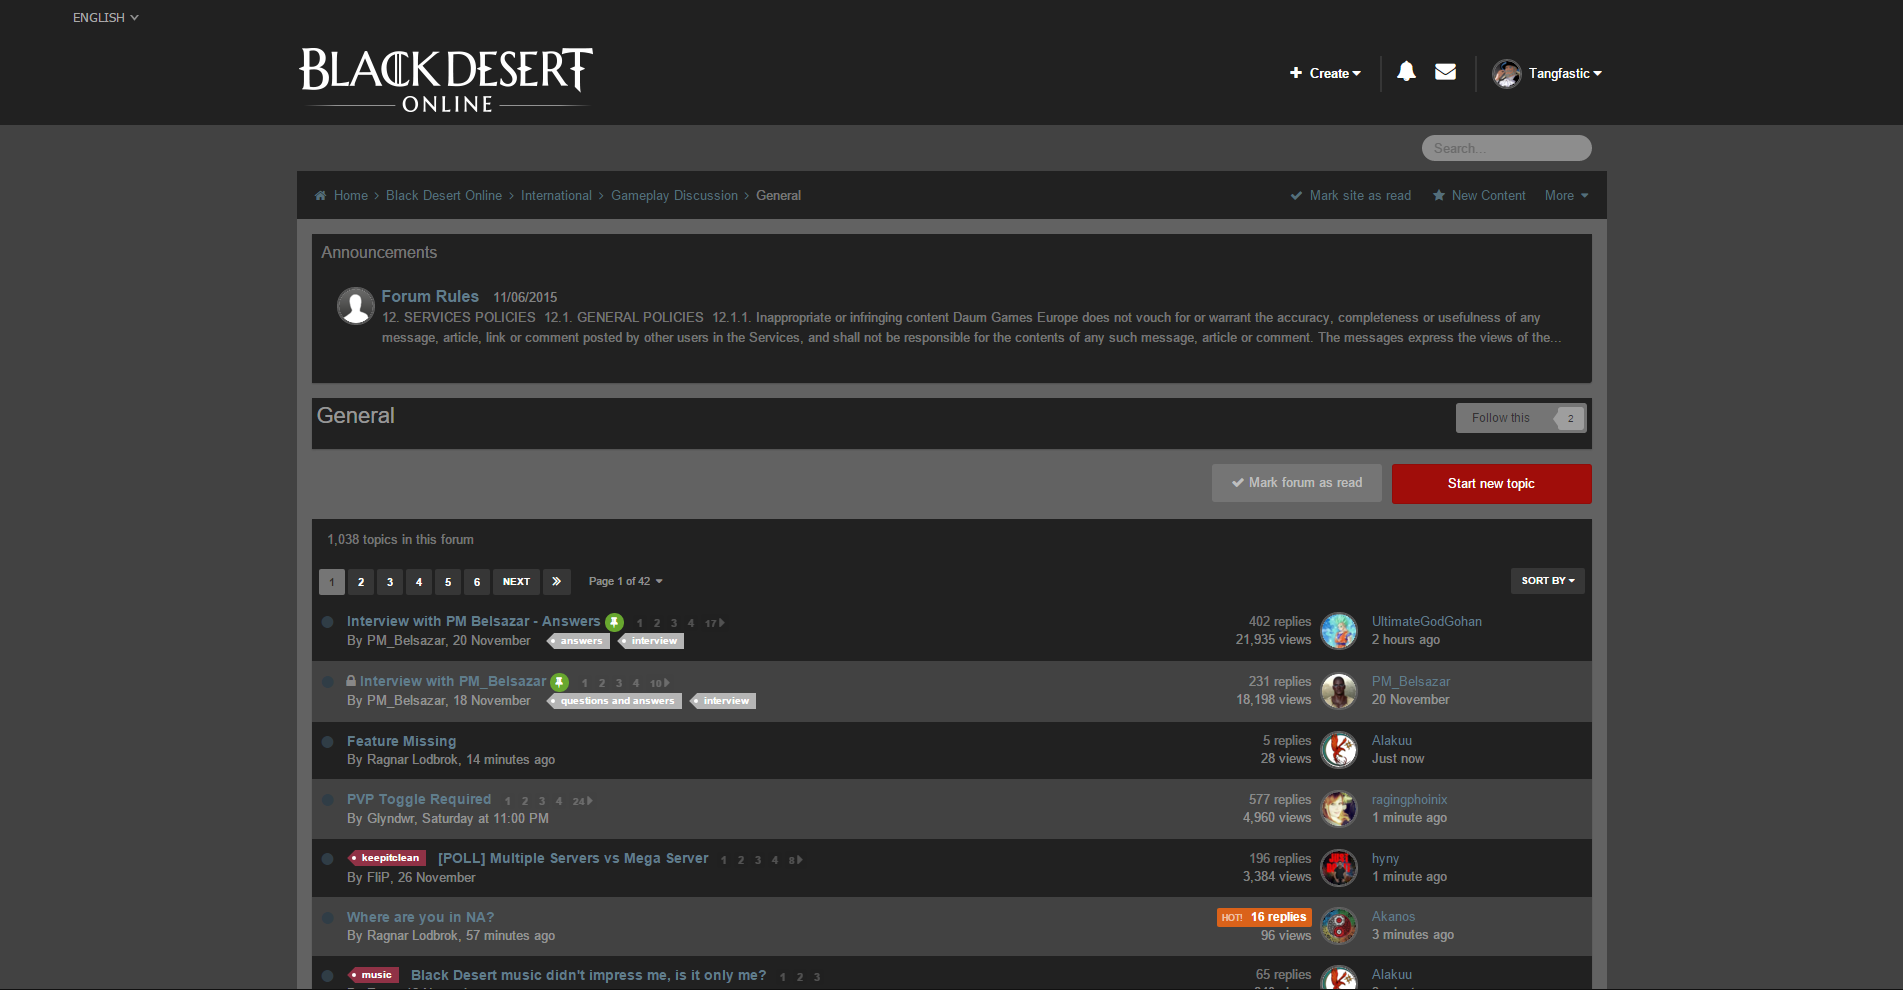This screenshot has height=990, width=1903.
Task: Click the Black Desert Online logo
Action: (446, 80)
